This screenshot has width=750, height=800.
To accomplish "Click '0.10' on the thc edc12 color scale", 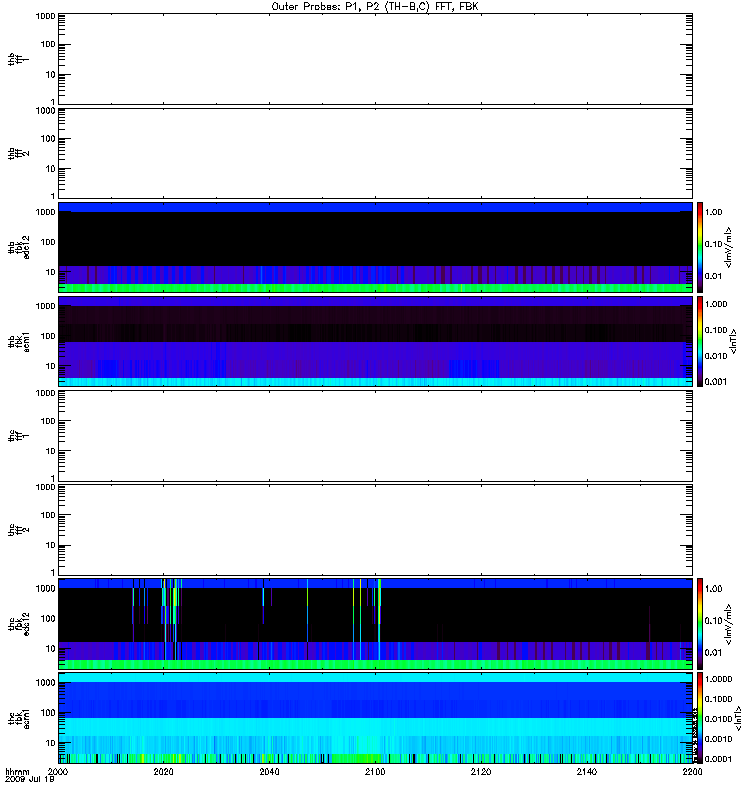I will click(x=714, y=620).
